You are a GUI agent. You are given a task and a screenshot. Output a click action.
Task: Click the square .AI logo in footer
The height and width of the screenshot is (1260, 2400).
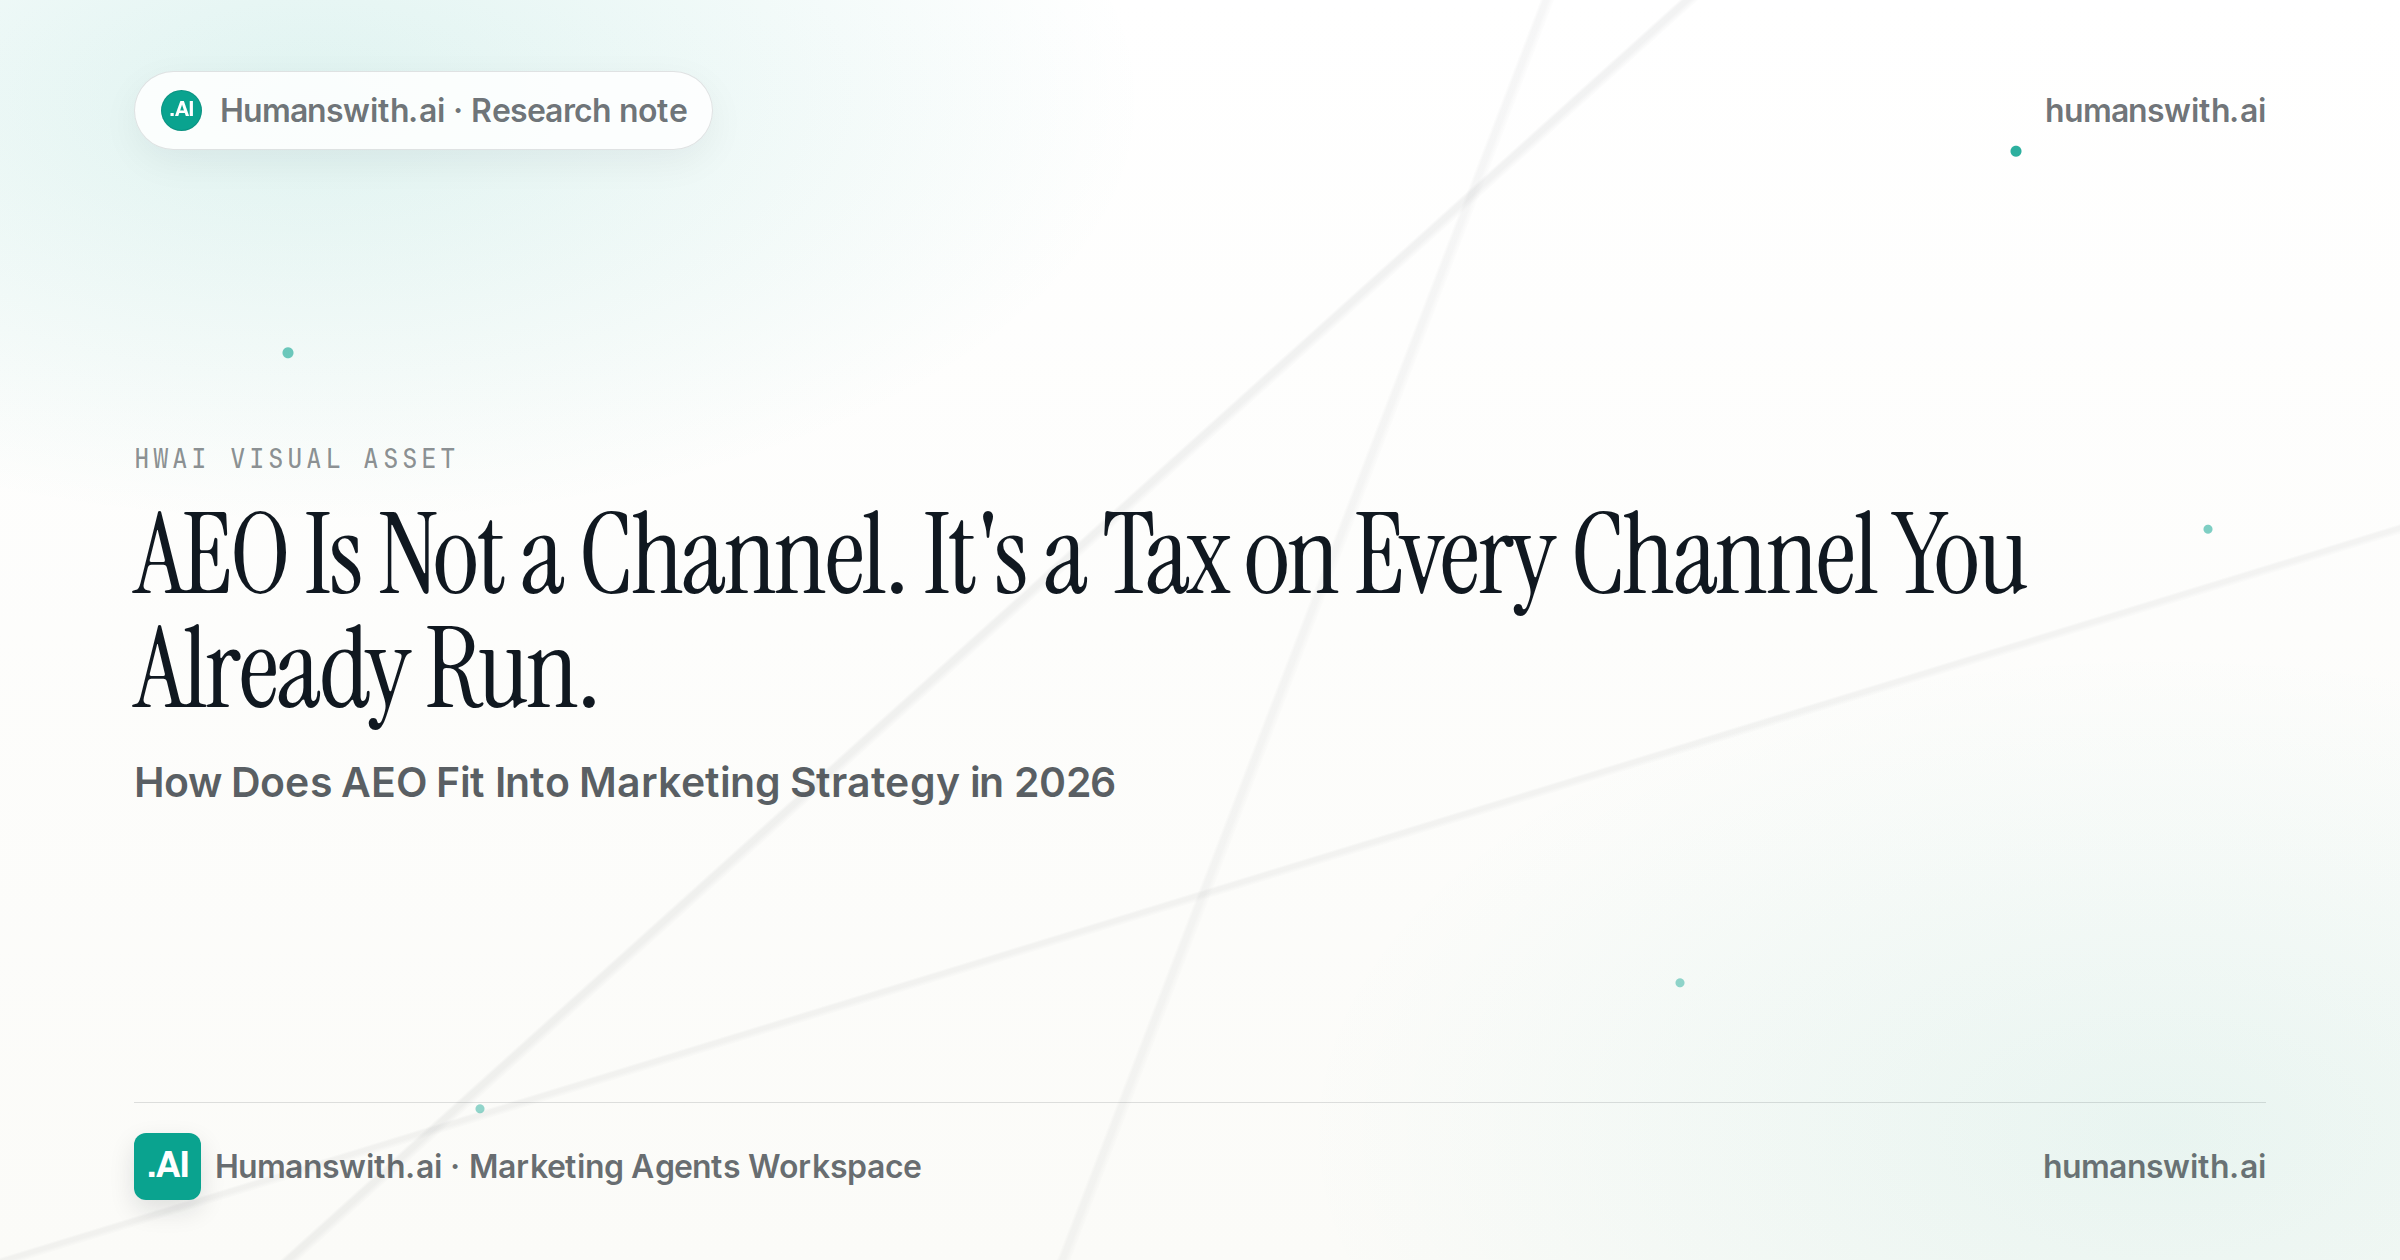click(x=167, y=1166)
